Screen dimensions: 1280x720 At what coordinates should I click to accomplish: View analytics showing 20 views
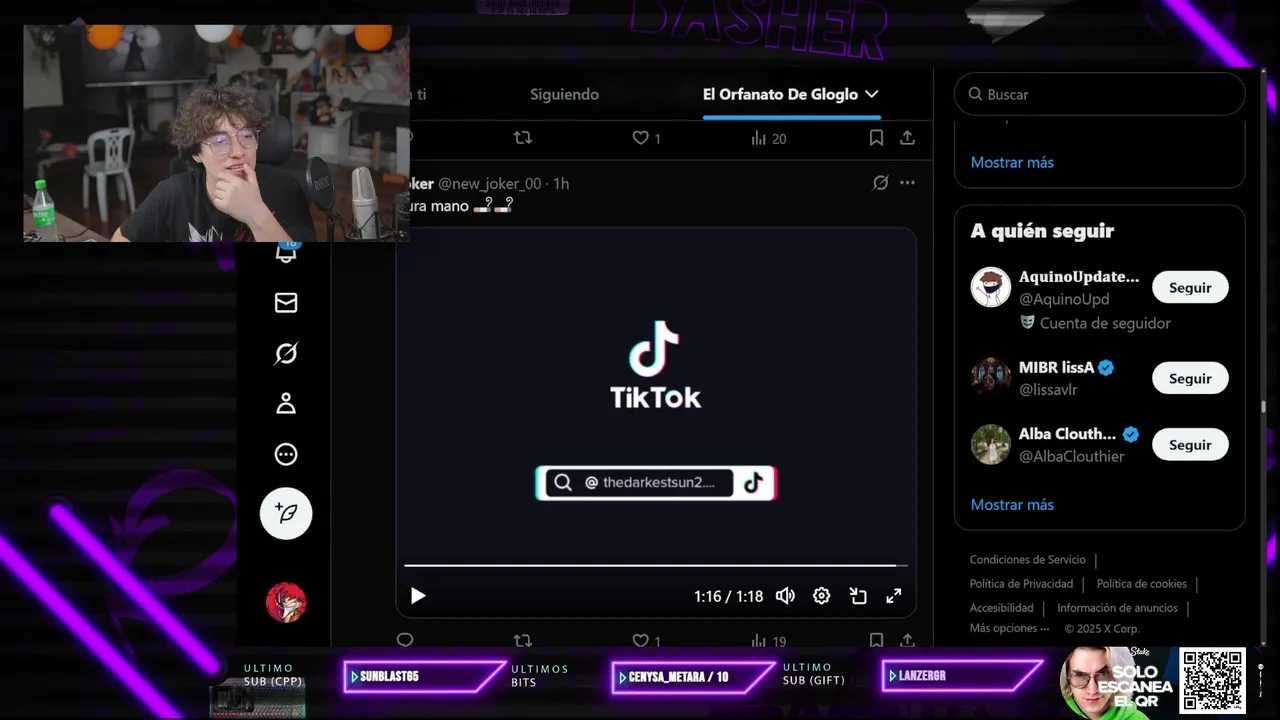tap(768, 138)
